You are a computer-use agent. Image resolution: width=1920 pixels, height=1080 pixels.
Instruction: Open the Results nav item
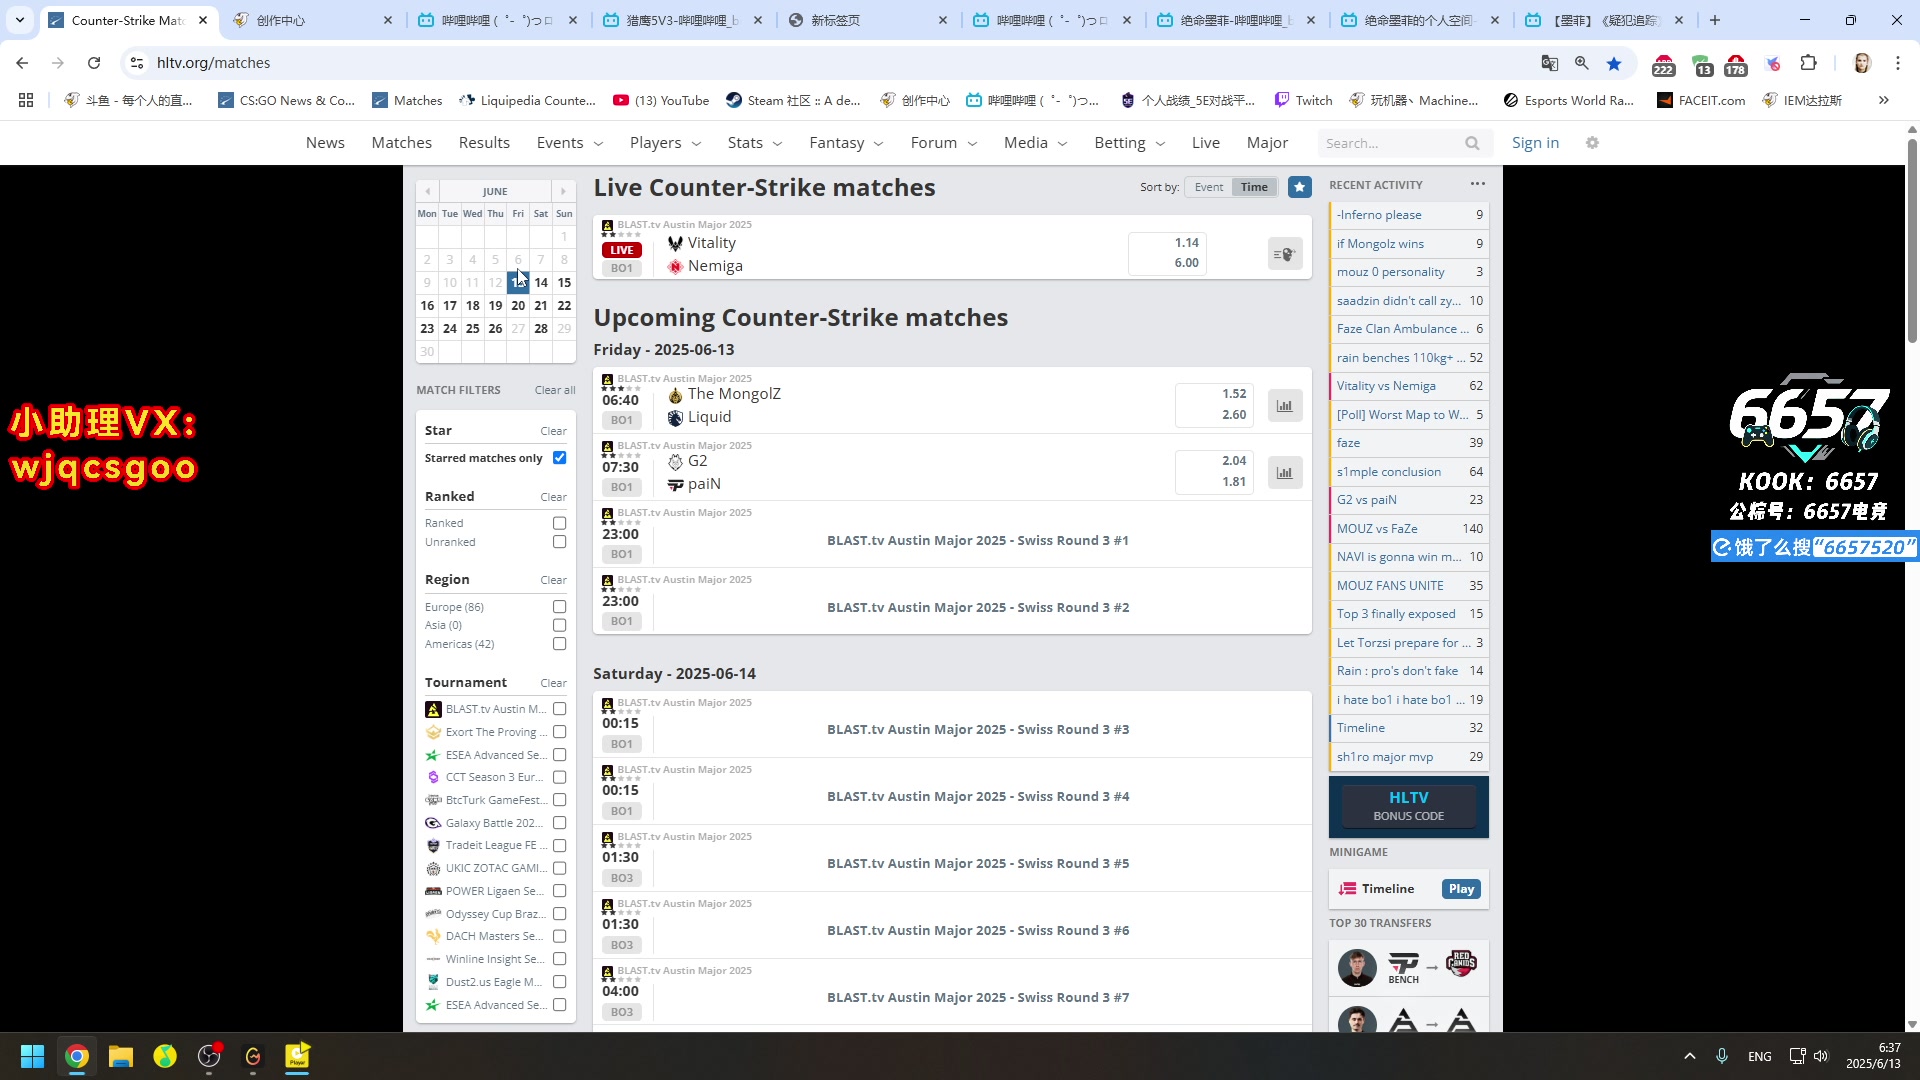pyautogui.click(x=484, y=143)
